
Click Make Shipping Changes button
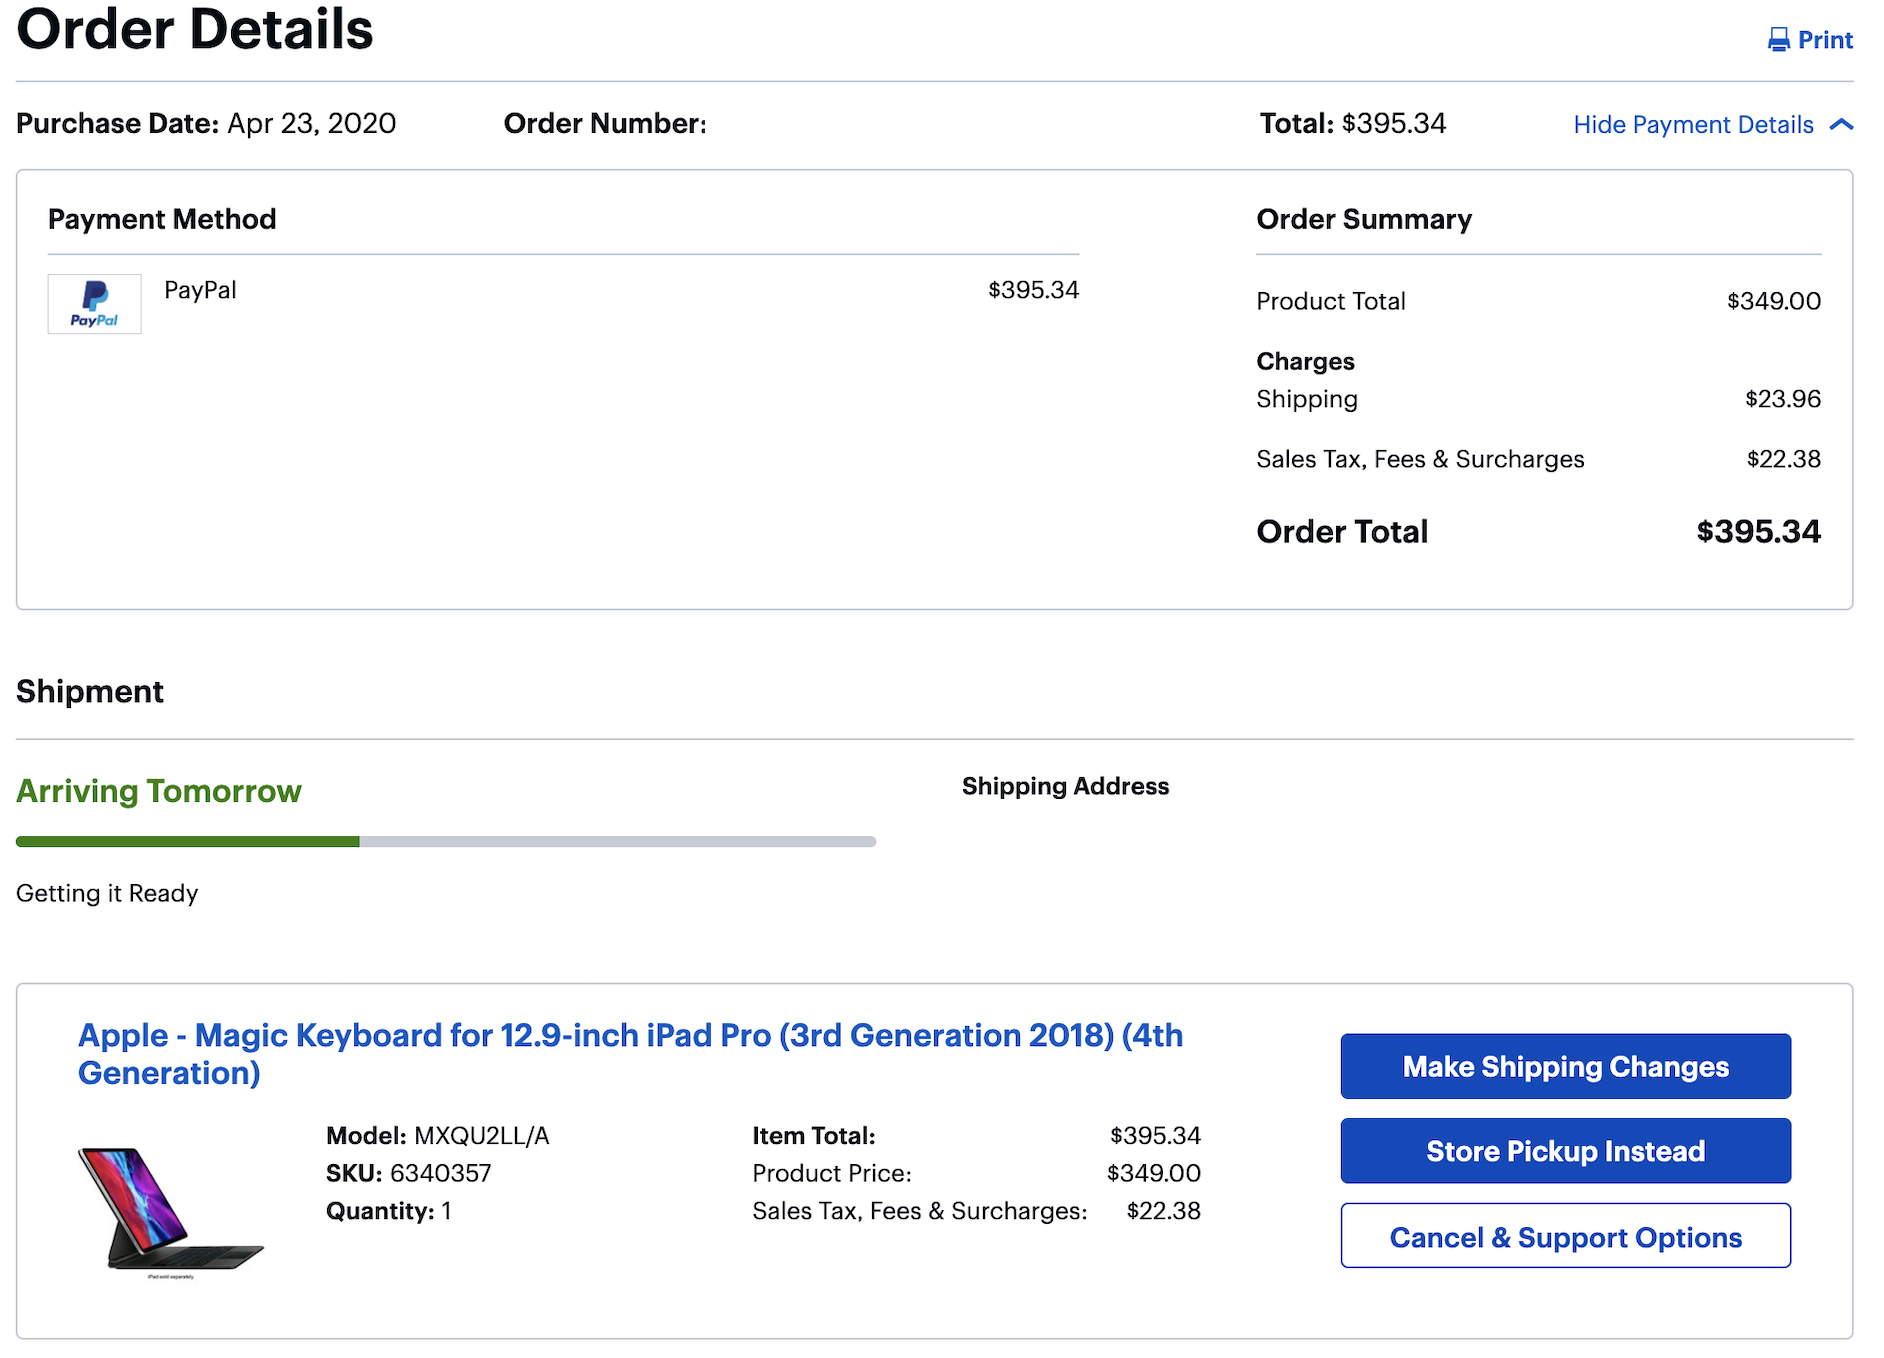point(1565,1066)
